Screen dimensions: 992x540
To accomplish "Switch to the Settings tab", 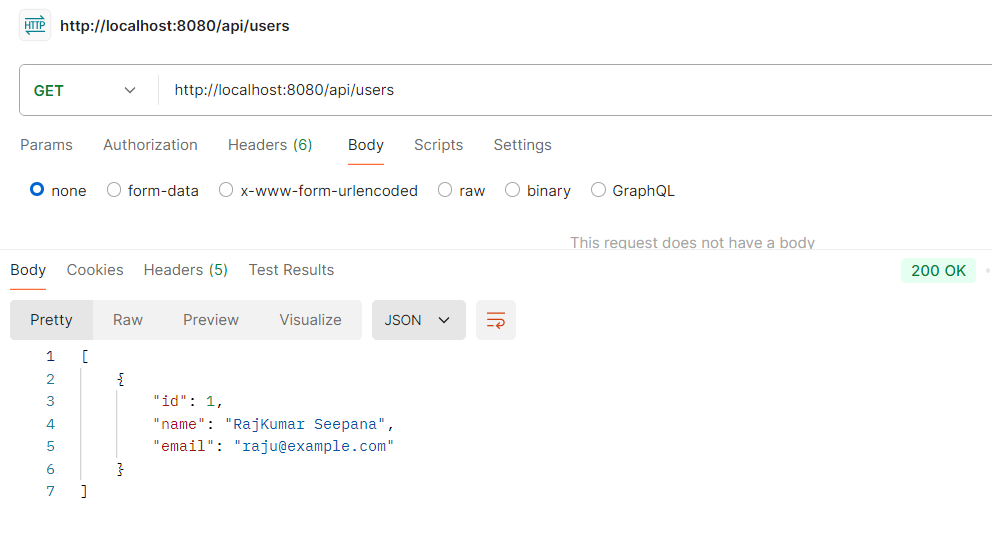I will point(522,145).
